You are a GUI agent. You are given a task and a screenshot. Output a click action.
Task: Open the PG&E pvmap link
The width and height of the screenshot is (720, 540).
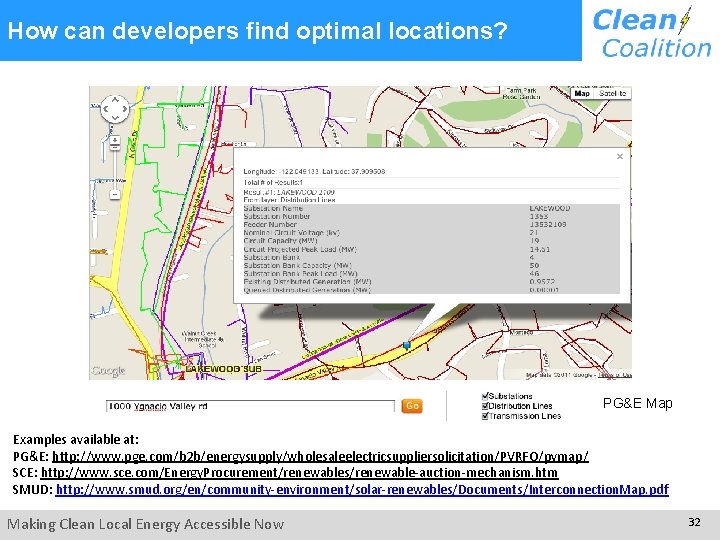pos(320,456)
